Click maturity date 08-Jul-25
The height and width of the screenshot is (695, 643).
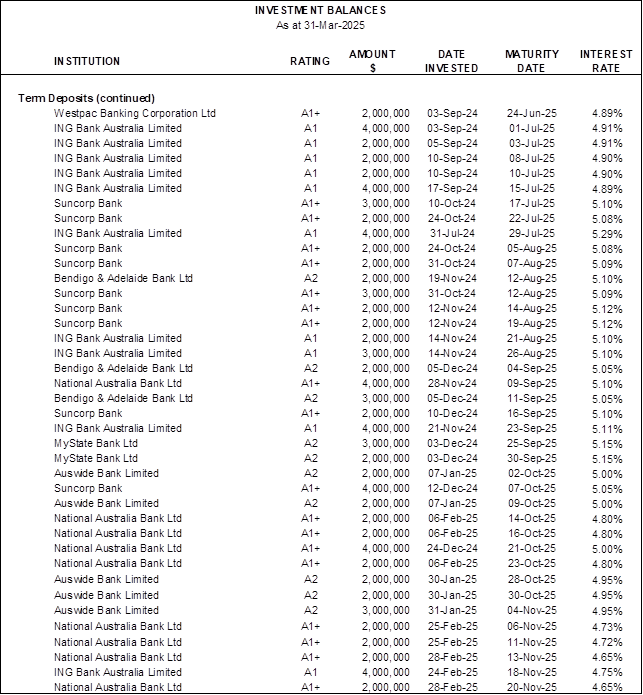tap(532, 159)
